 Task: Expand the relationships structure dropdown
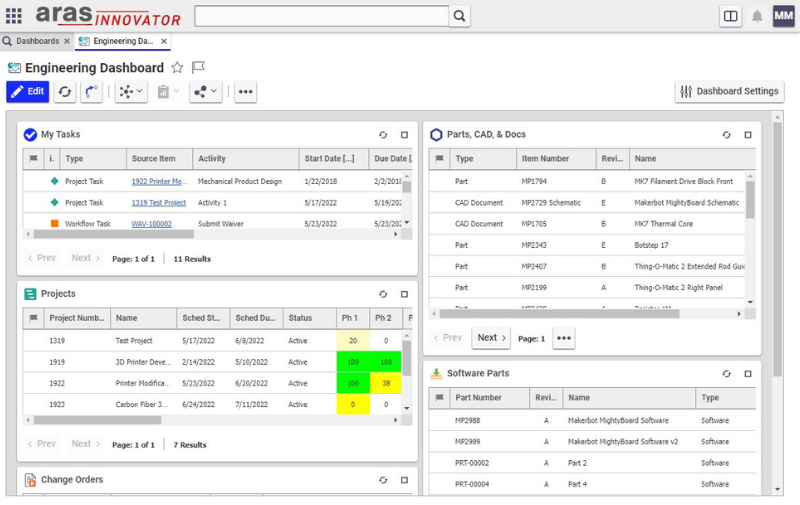click(130, 91)
